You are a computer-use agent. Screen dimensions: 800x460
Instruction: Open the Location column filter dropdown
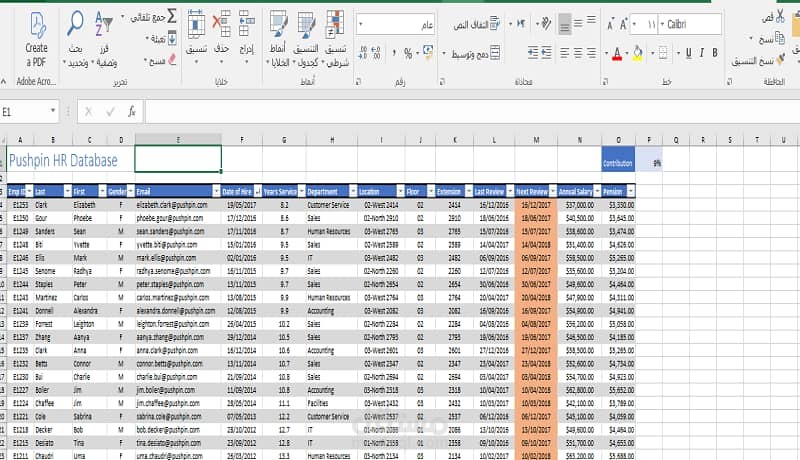[x=401, y=191]
